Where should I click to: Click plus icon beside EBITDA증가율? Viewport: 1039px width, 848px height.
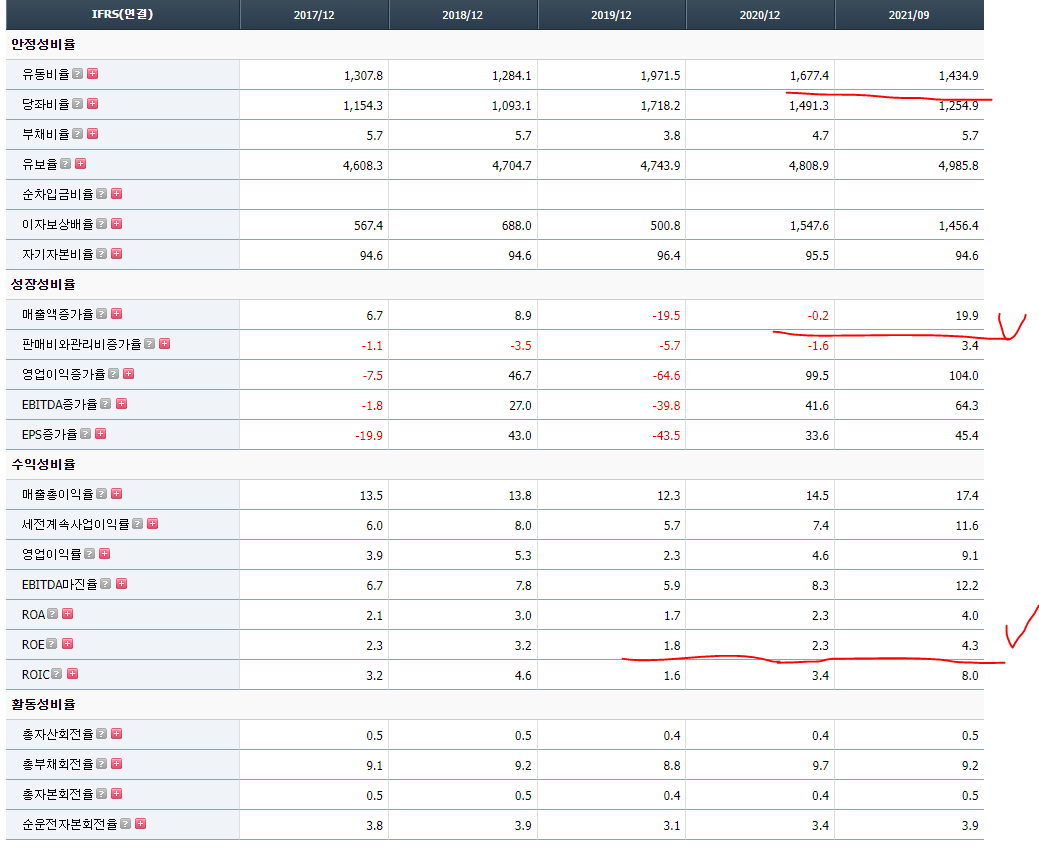click(121, 403)
